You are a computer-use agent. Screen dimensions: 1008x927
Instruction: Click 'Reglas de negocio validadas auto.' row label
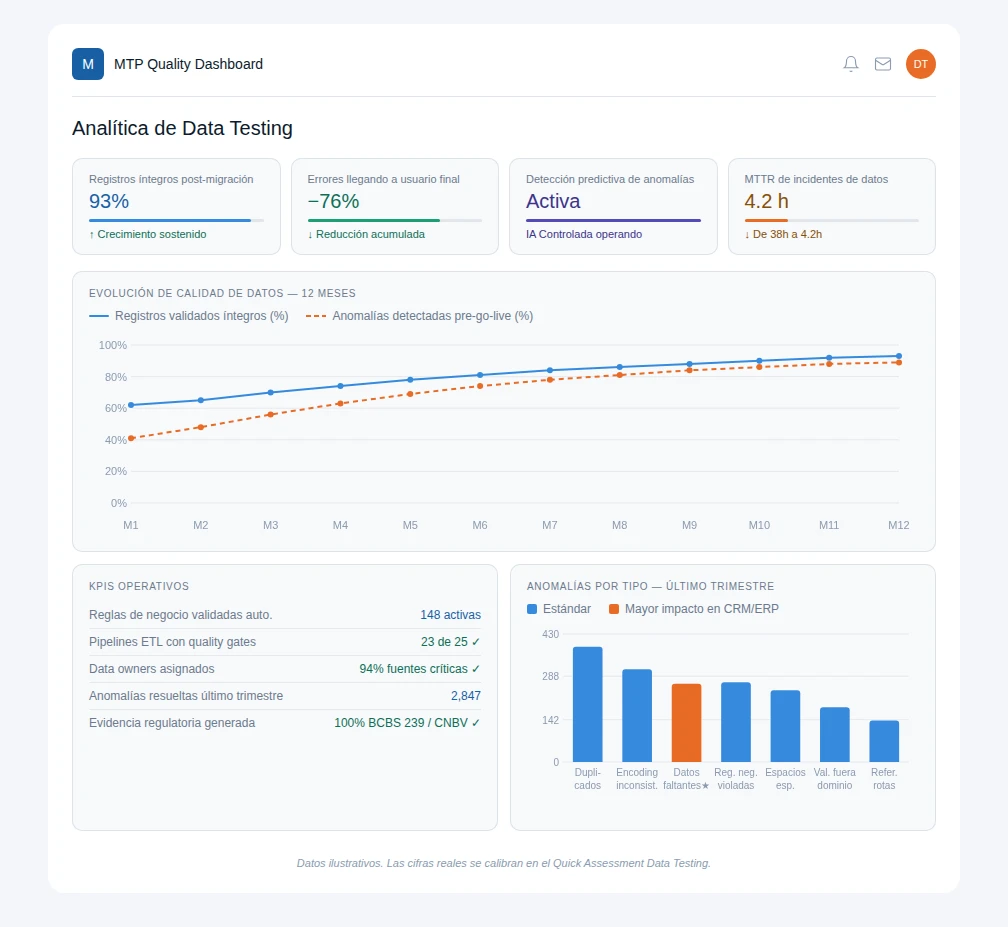[x=181, y=615]
